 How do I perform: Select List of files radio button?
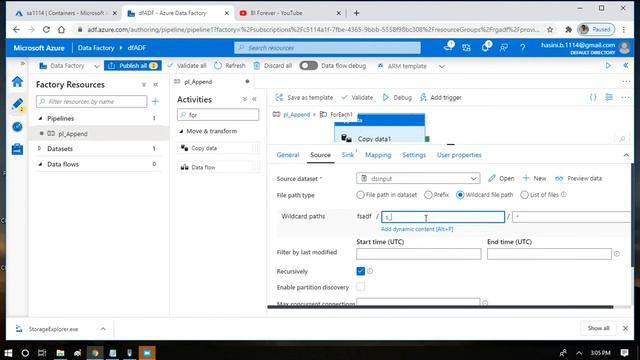(x=524, y=195)
